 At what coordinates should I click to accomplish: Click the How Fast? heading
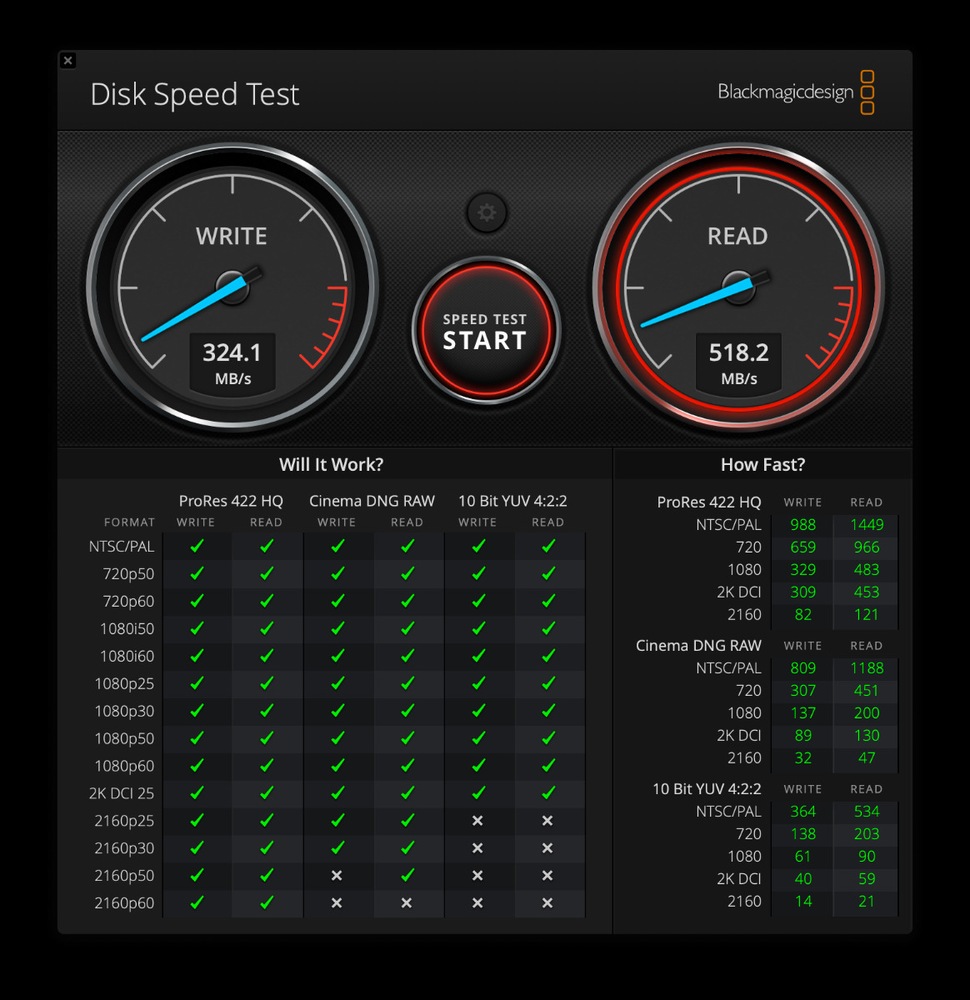763,464
